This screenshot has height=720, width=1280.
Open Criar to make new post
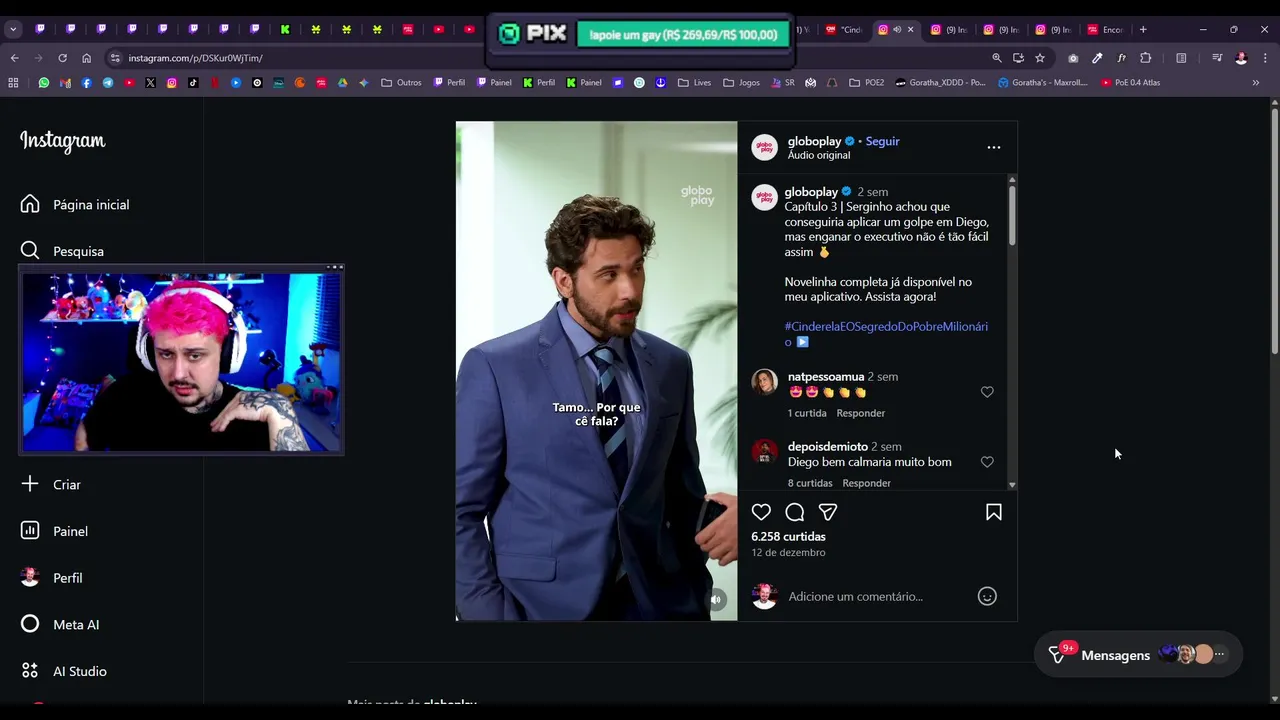click(x=51, y=484)
